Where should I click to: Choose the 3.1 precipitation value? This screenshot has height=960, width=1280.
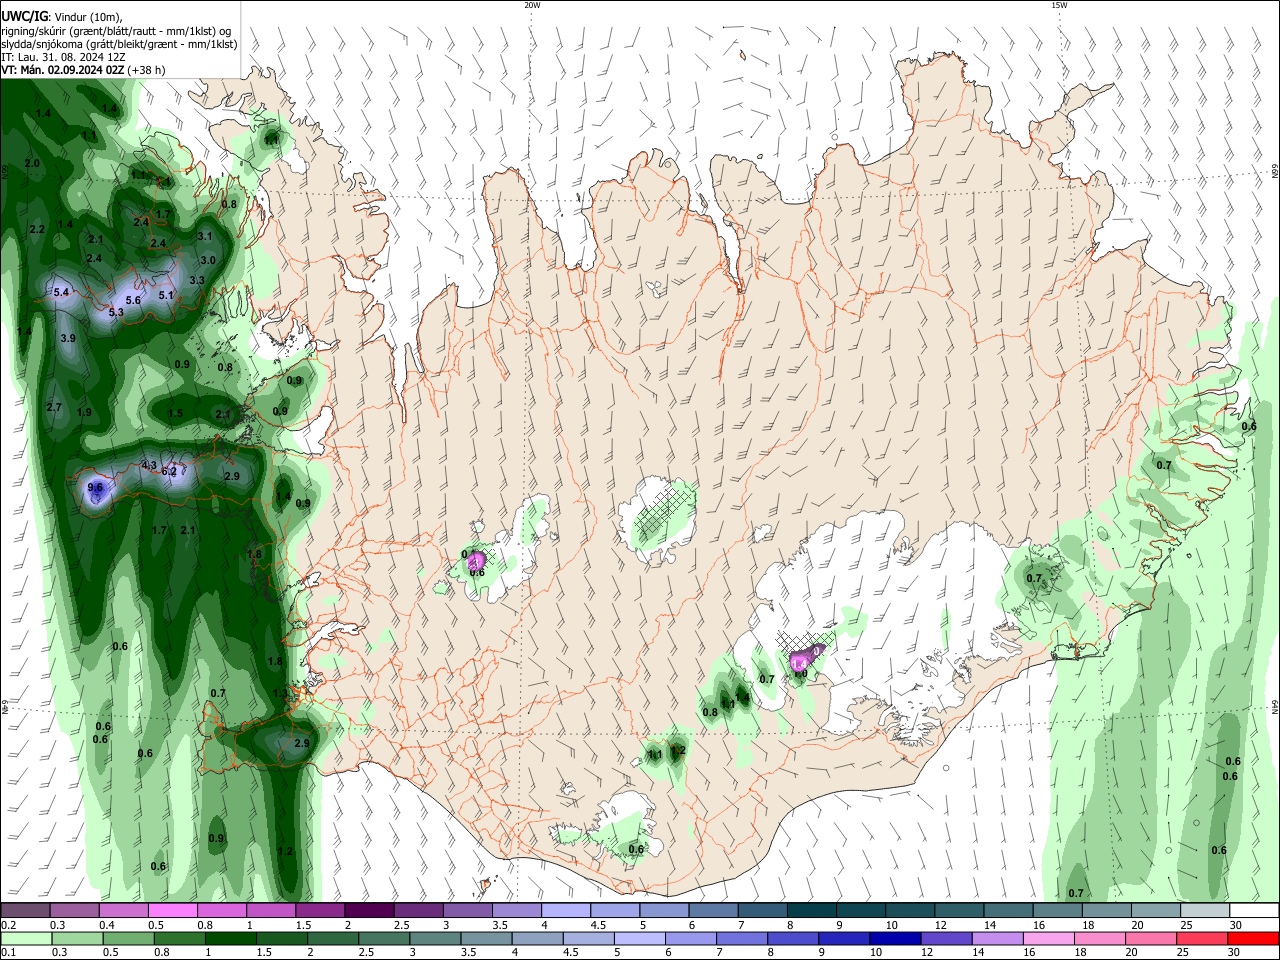(205, 236)
